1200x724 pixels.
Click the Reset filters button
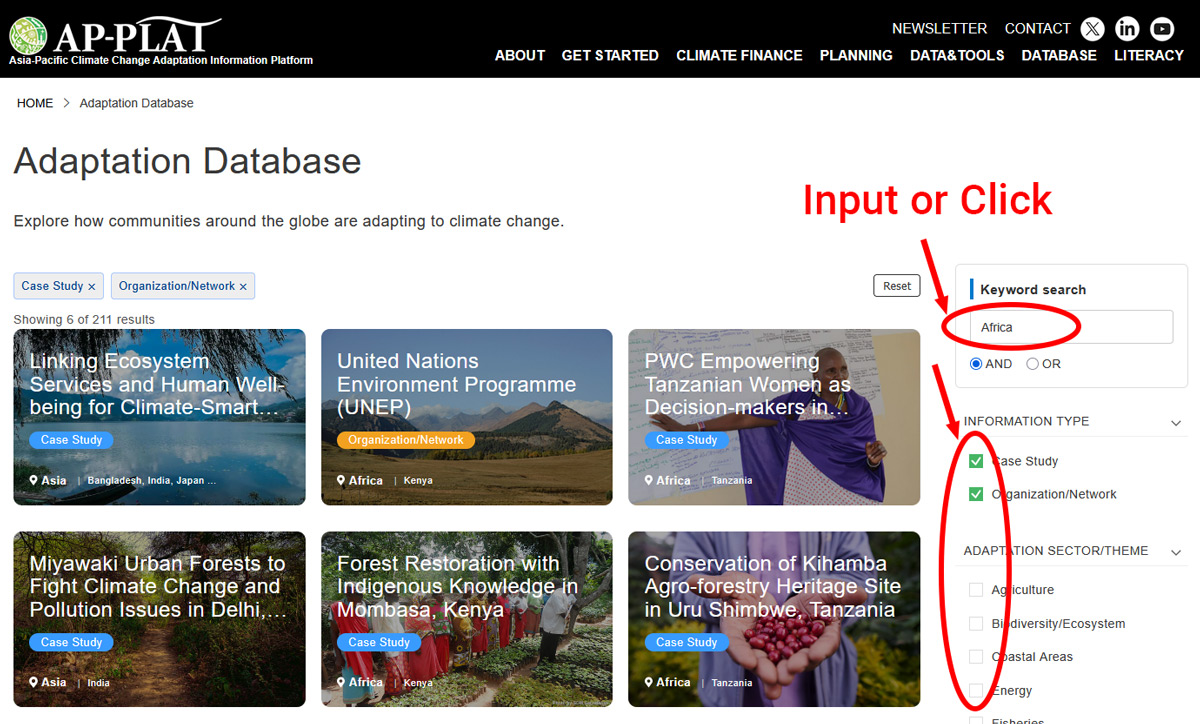click(x=897, y=286)
